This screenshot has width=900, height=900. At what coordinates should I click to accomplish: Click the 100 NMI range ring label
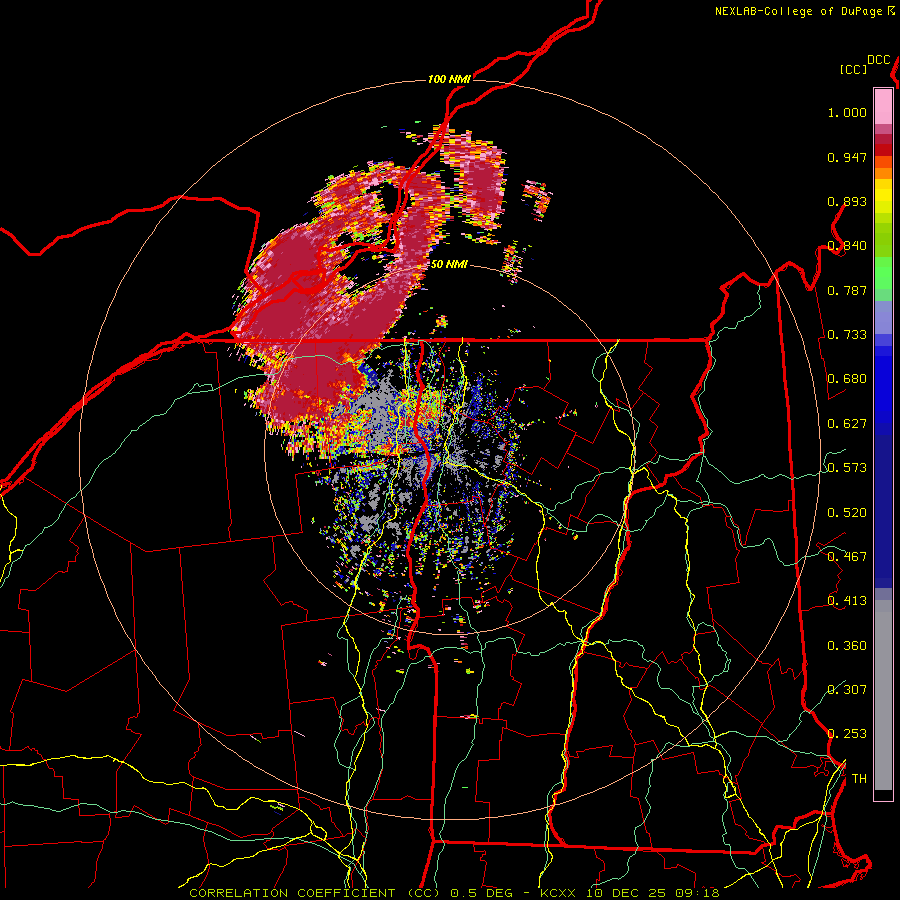coord(449,79)
